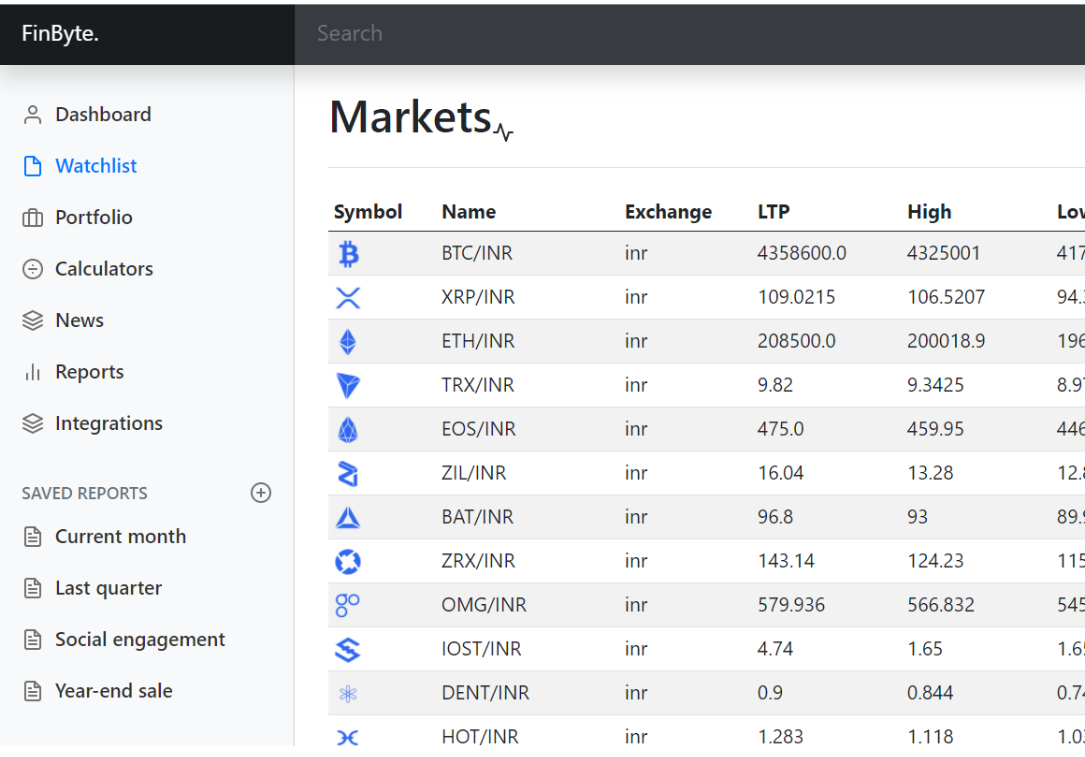The image size is (1085, 757).
Task: Click the LTP column header
Action: (x=773, y=212)
